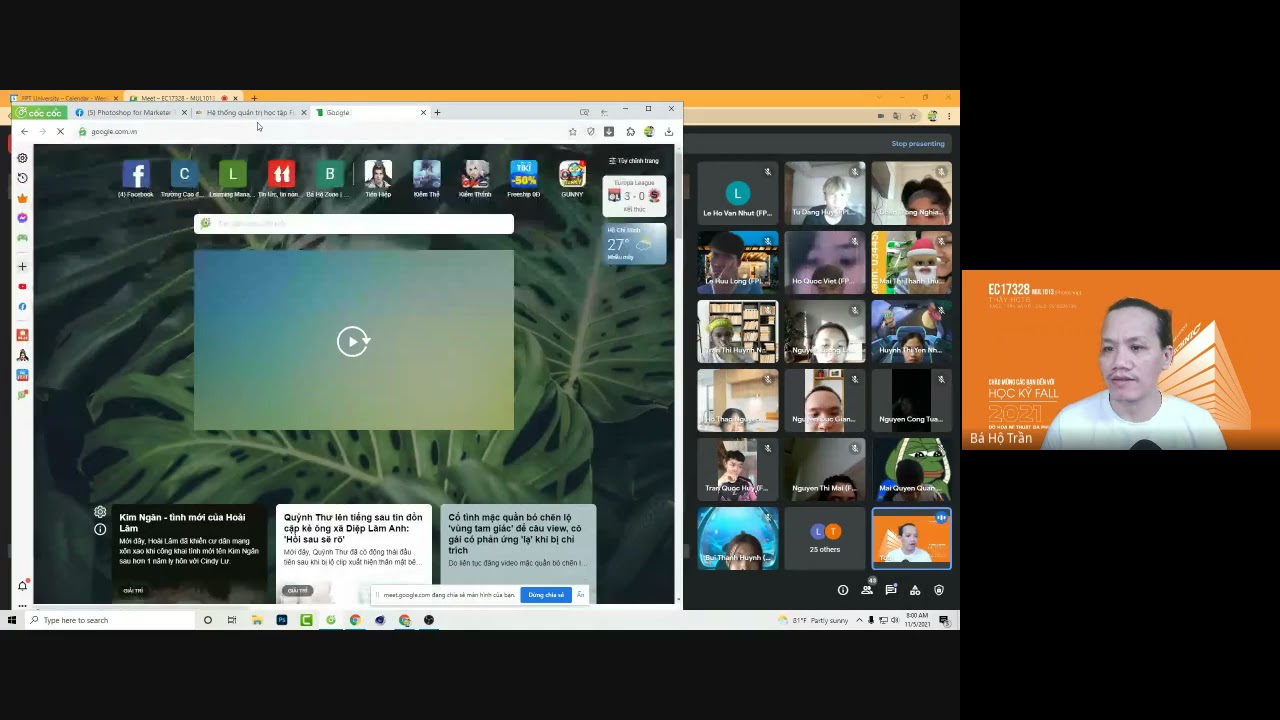Open news feed settings gear
The width and height of the screenshot is (1280, 720).
coord(100,512)
